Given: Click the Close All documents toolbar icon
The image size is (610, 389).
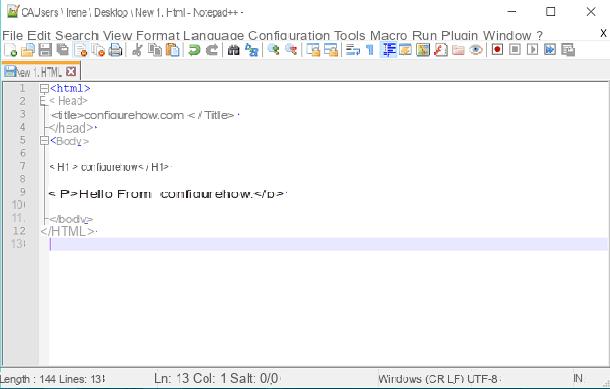Looking at the screenshot, I should pyautogui.click(x=98, y=50).
